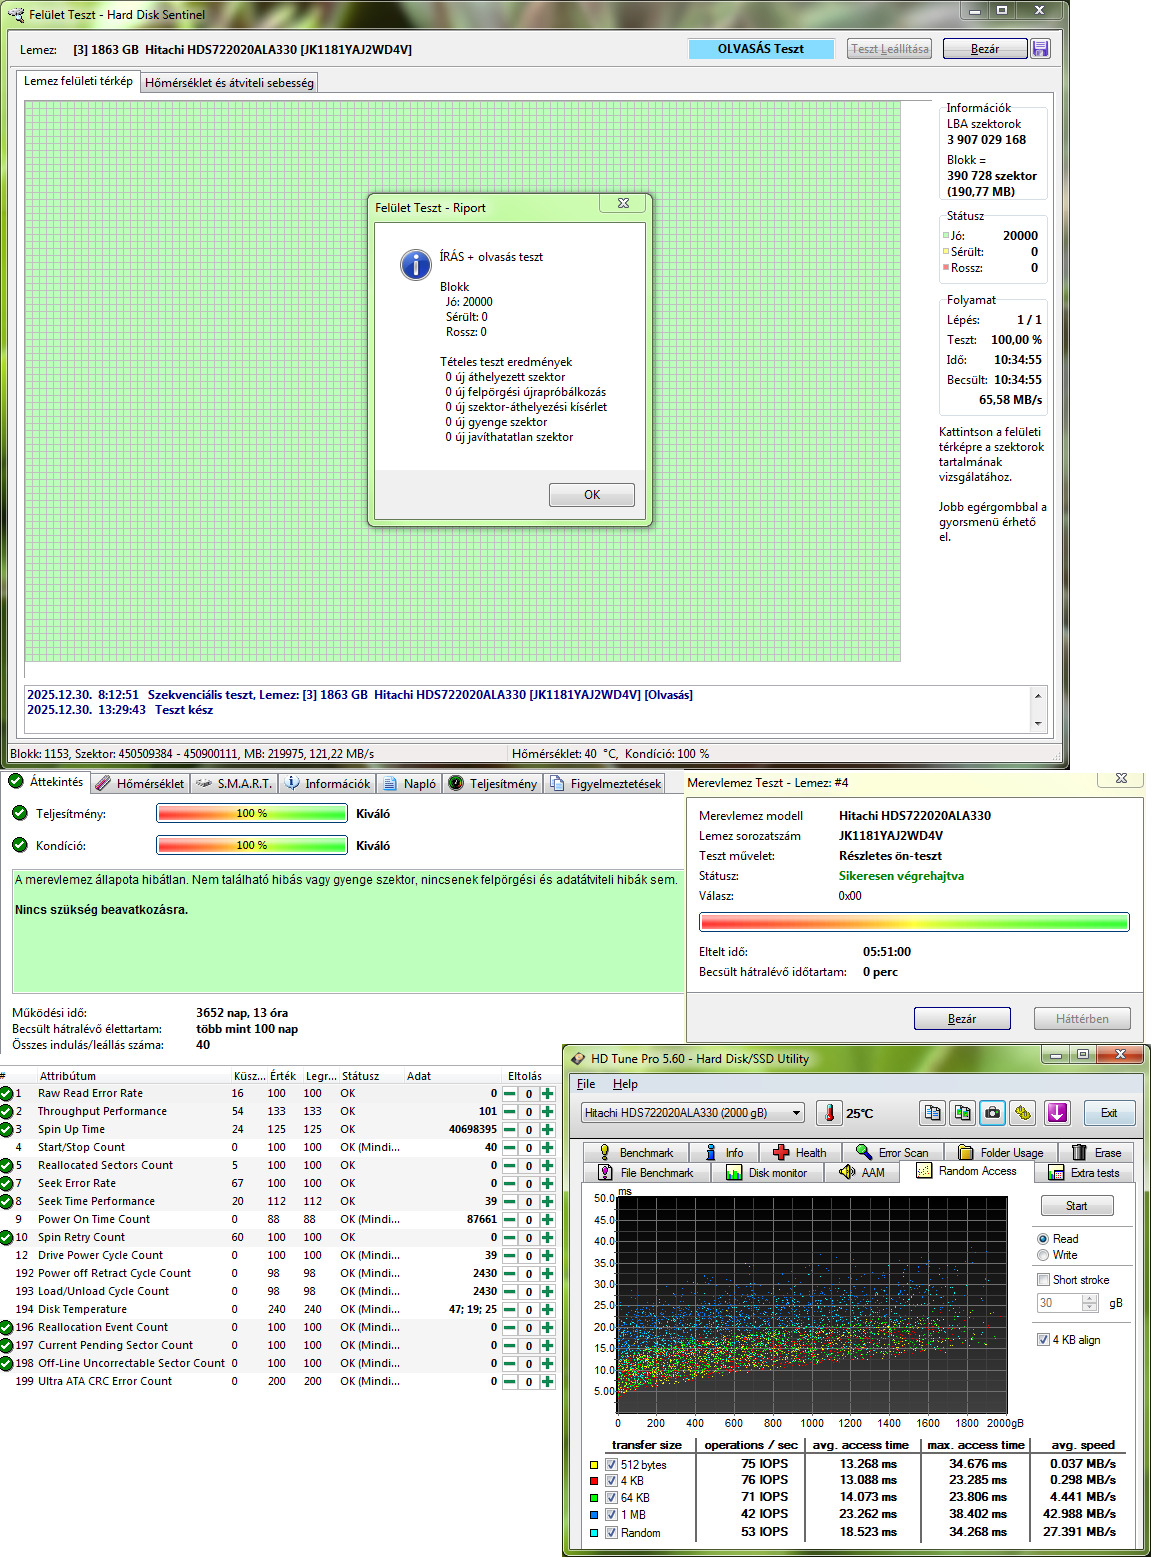Screen dimensions: 1152x1558
Task: Click the blue info icon in Riport dialog
Action: click(415, 265)
